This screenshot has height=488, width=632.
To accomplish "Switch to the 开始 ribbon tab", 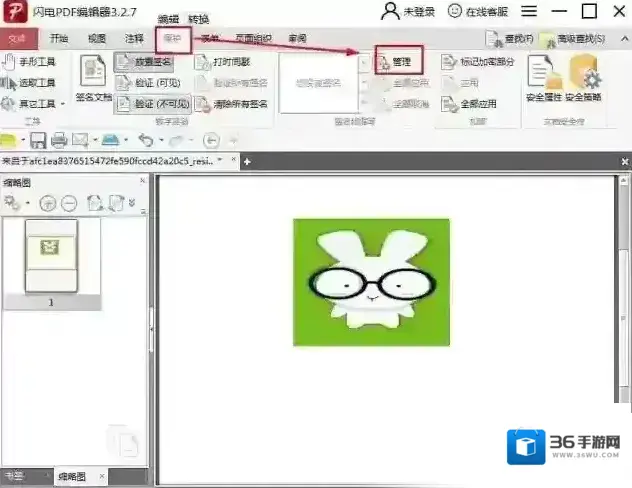I will pyautogui.click(x=59, y=38).
